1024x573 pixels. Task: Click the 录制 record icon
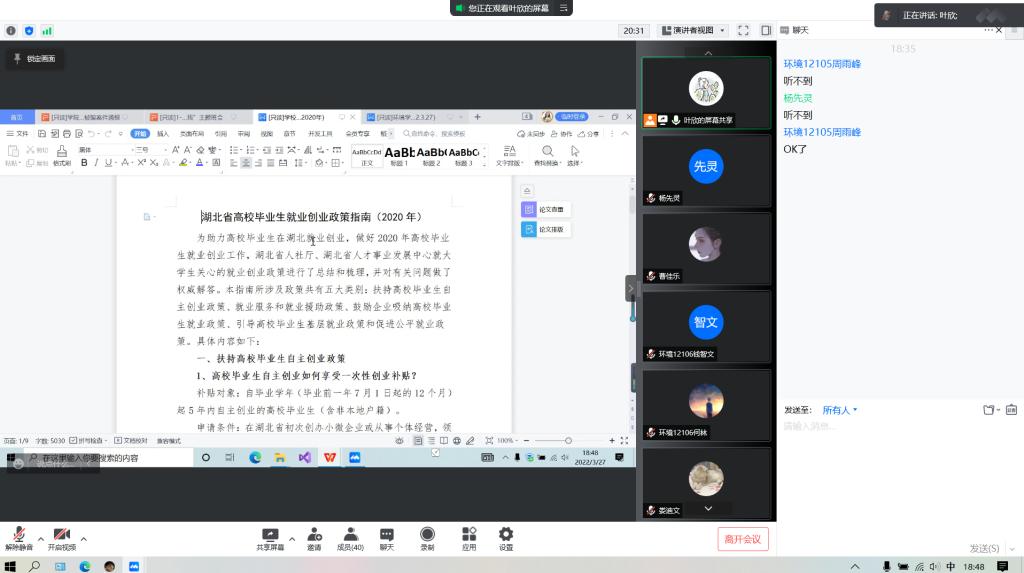pos(427,538)
